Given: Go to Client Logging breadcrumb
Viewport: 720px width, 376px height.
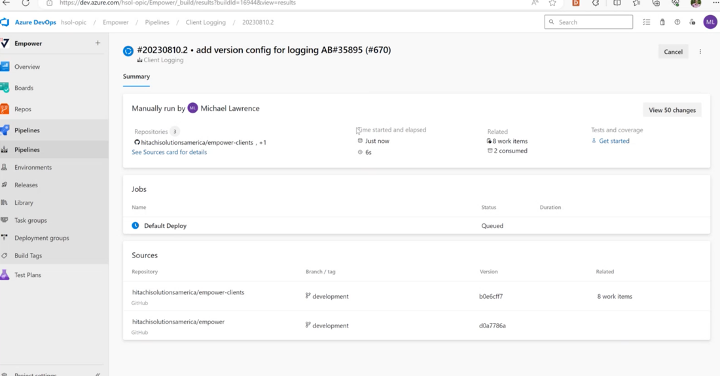Looking at the screenshot, I should point(206,22).
